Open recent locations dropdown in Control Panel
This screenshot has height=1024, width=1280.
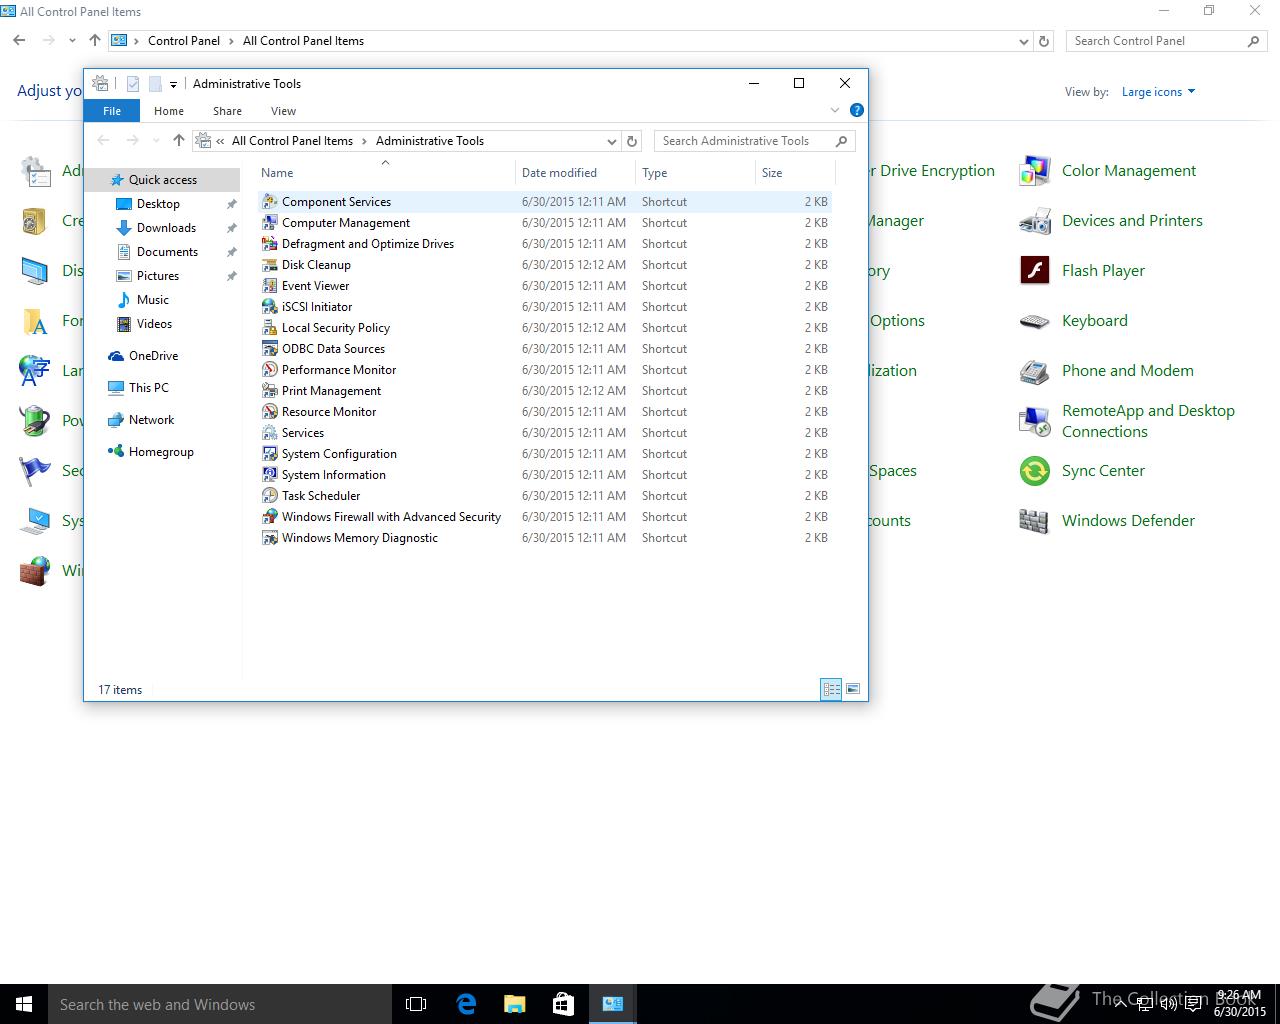[x=72, y=41]
